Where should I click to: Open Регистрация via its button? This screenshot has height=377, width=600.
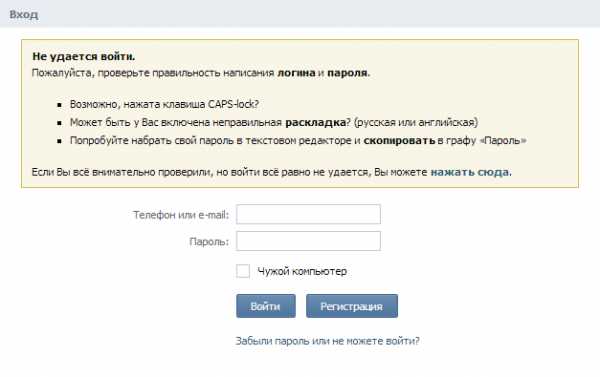352,306
